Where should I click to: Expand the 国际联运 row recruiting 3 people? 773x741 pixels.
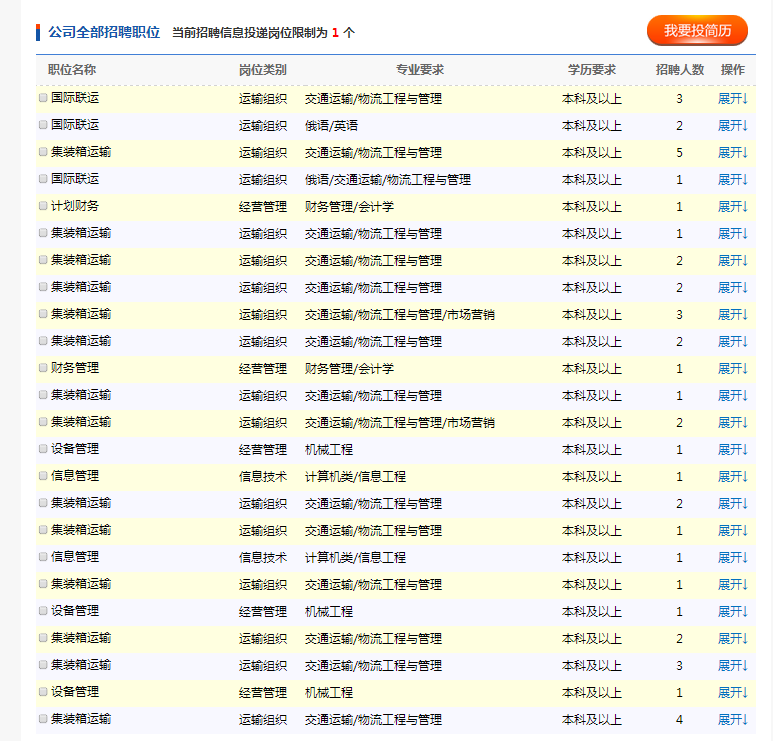[732, 99]
